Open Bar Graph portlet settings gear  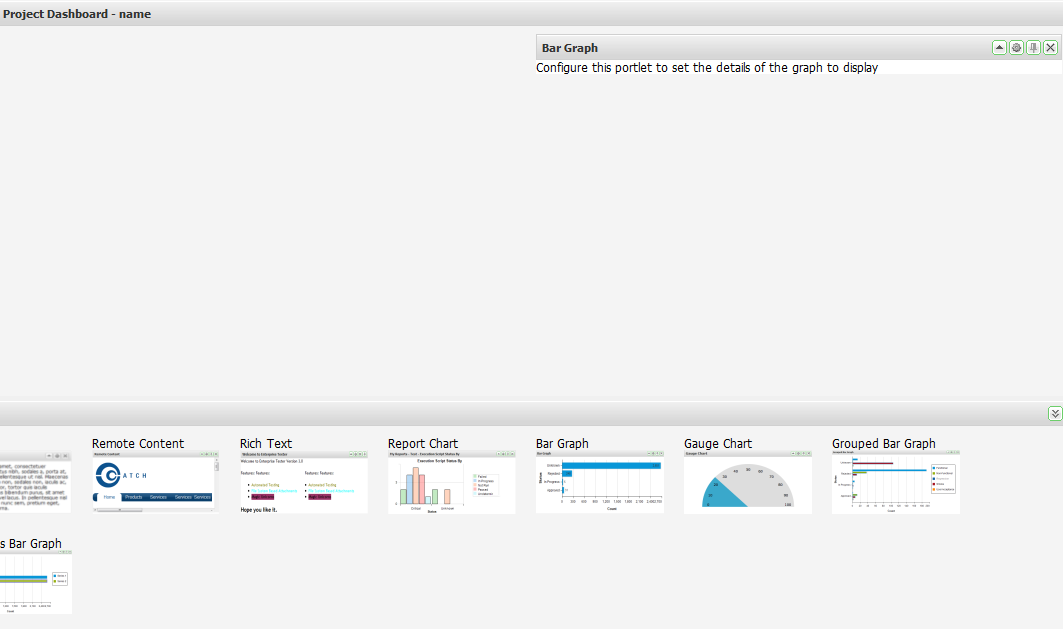[1016, 48]
